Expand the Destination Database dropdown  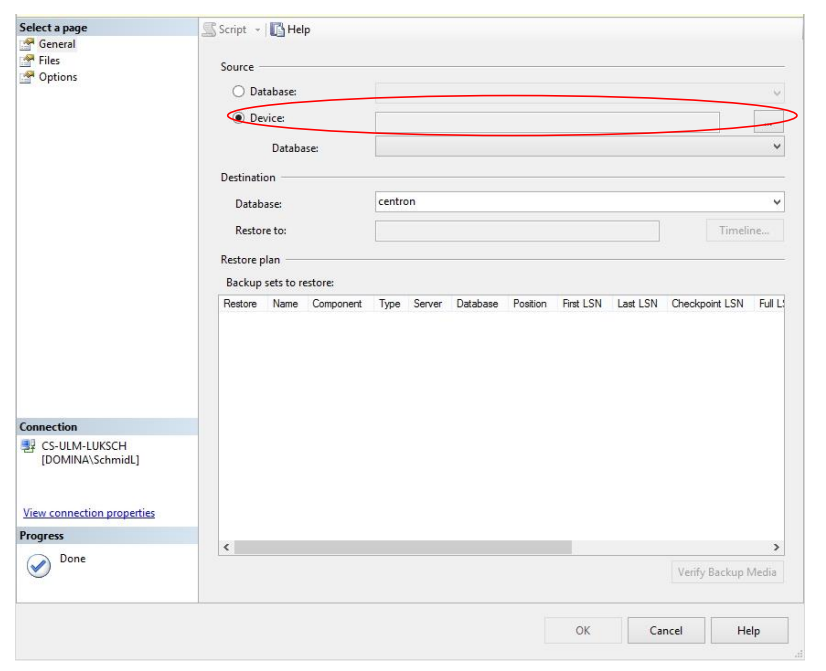pyautogui.click(x=777, y=202)
